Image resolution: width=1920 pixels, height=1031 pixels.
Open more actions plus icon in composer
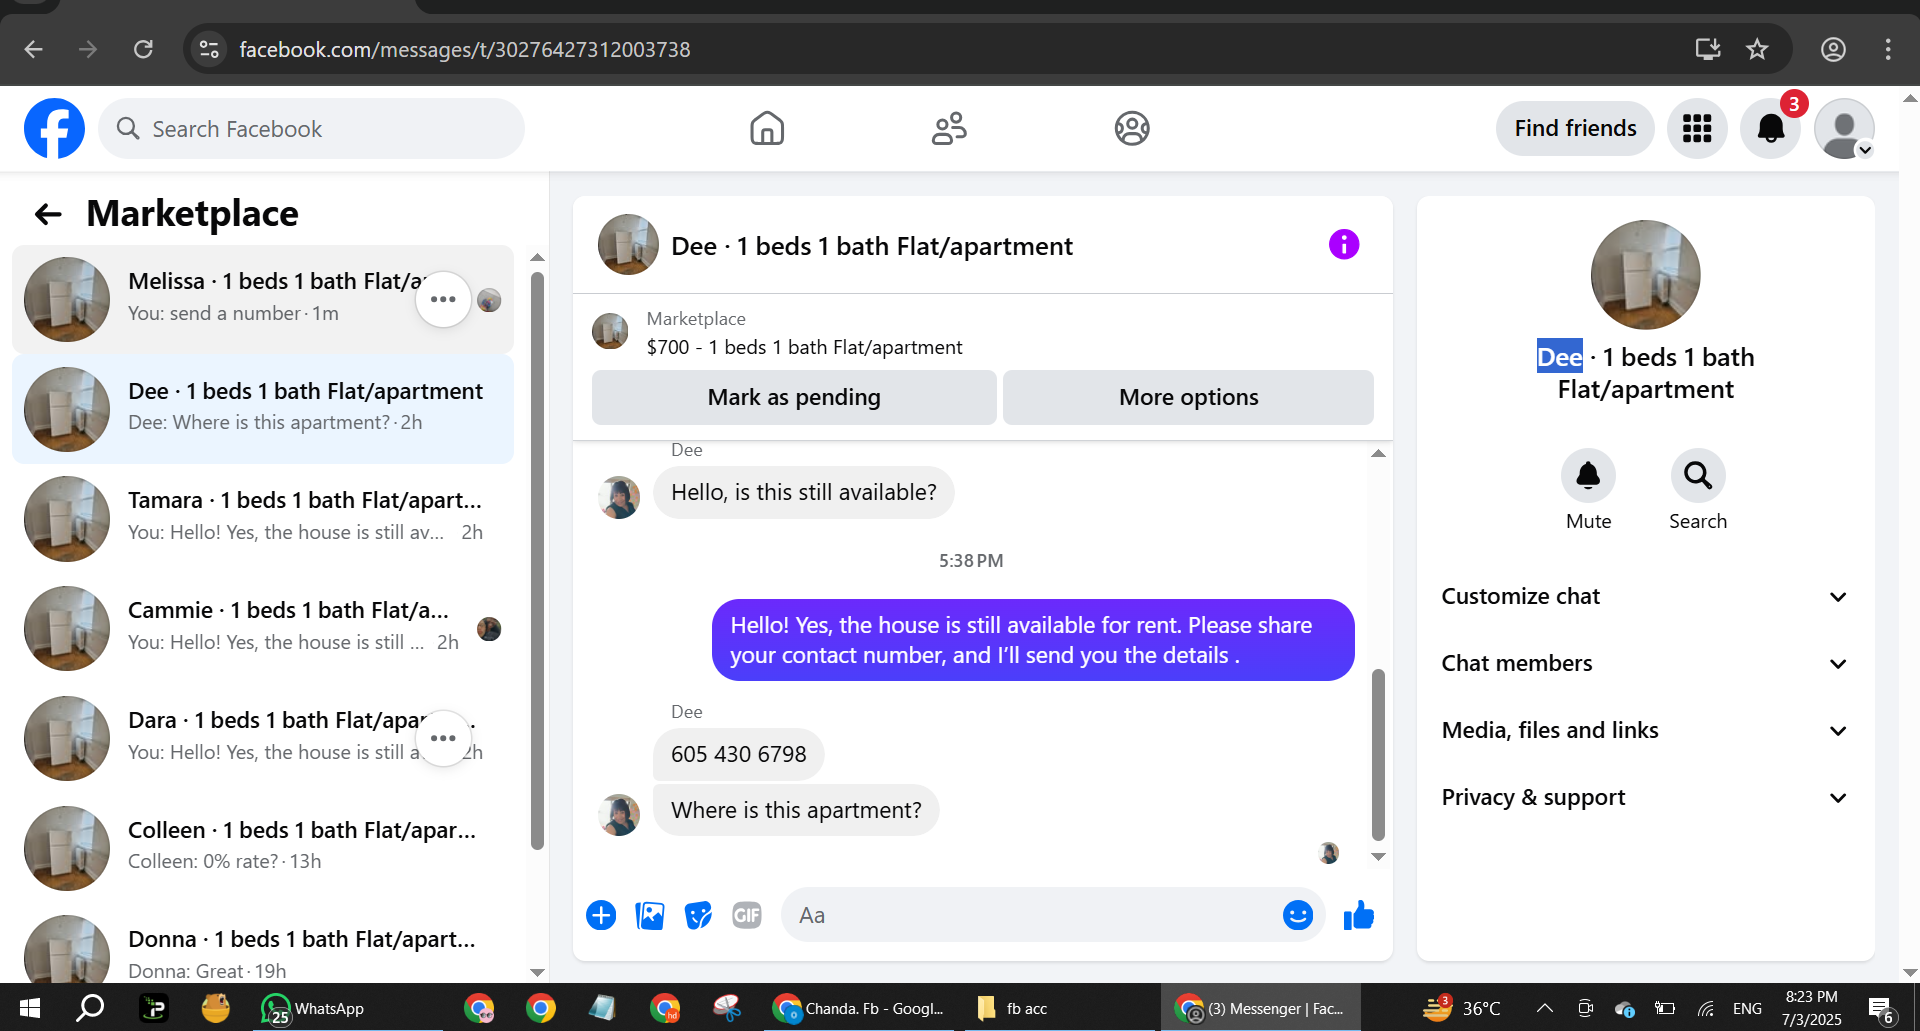point(601,915)
